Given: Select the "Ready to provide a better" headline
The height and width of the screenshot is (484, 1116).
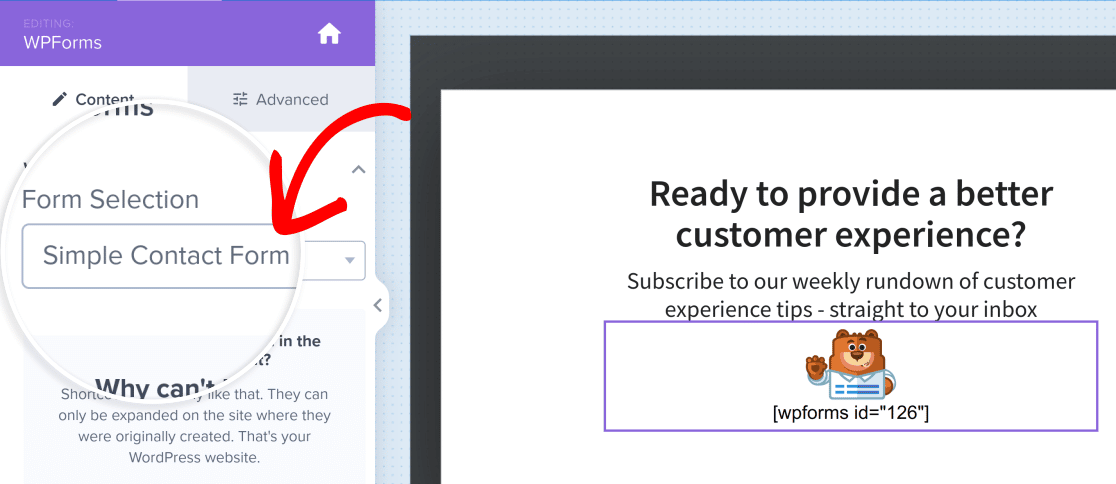Looking at the screenshot, I should tap(851, 216).
